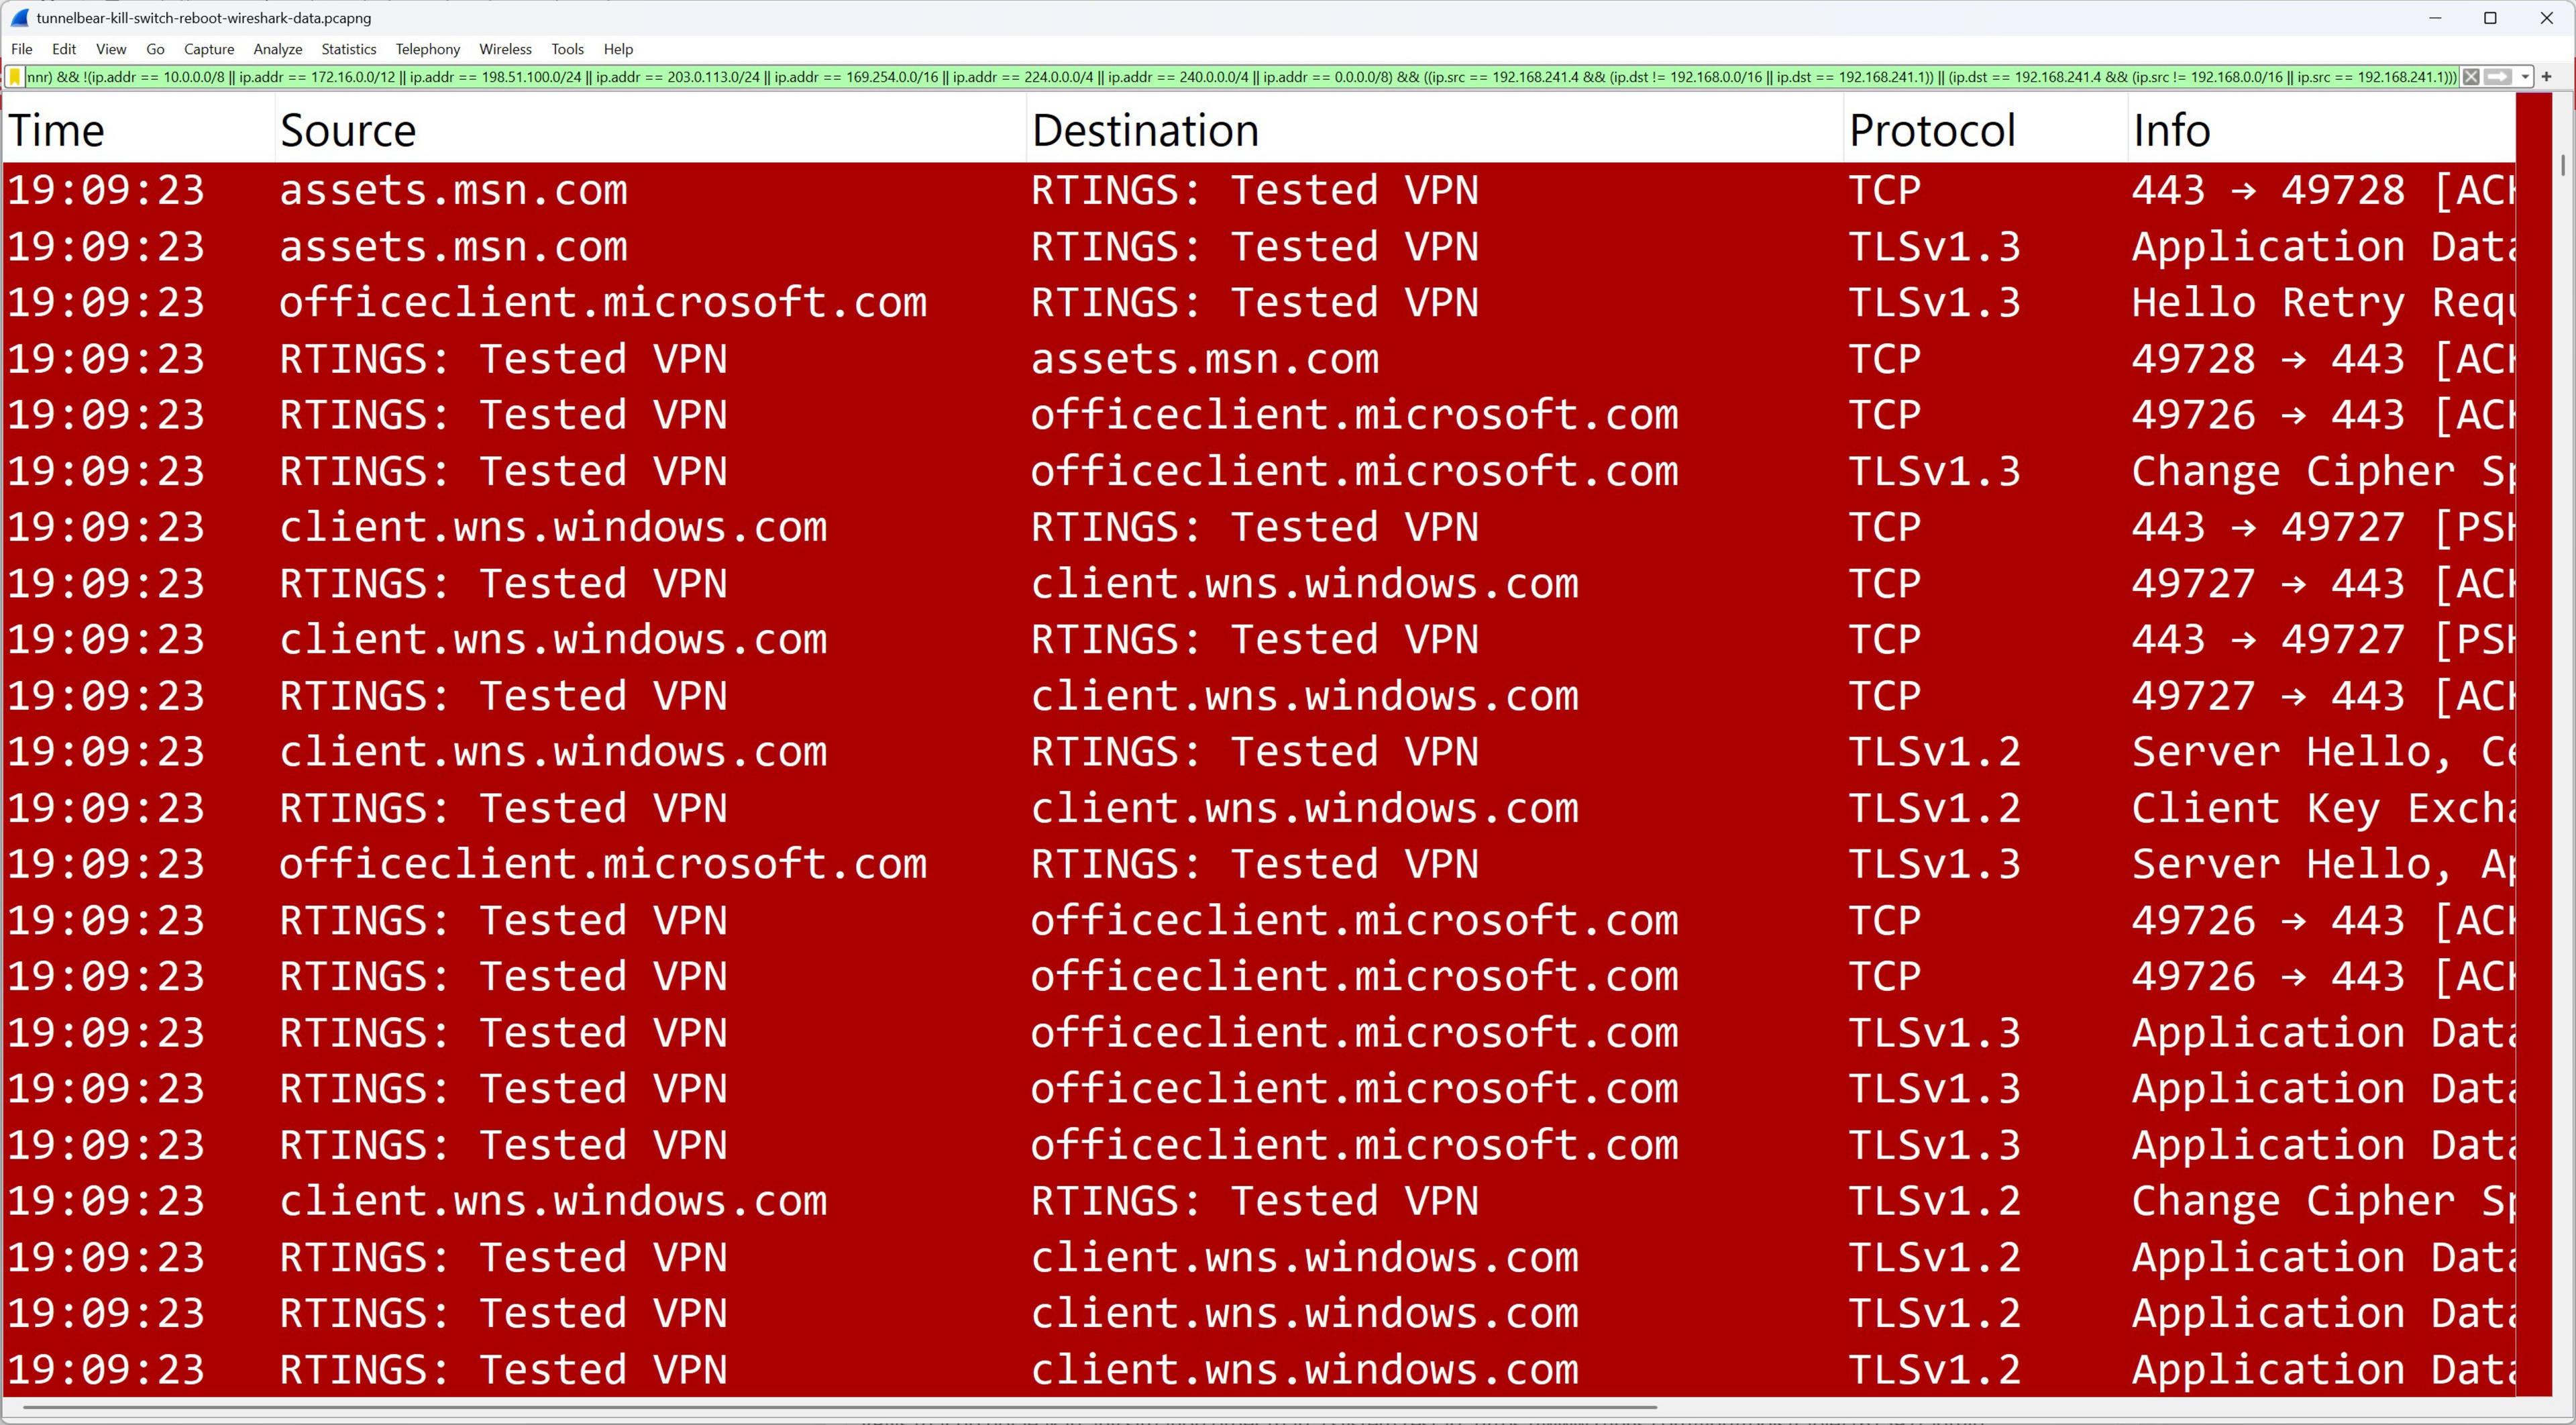This screenshot has height=1425, width=2576.
Task: Open the File menu
Action: click(x=22, y=49)
